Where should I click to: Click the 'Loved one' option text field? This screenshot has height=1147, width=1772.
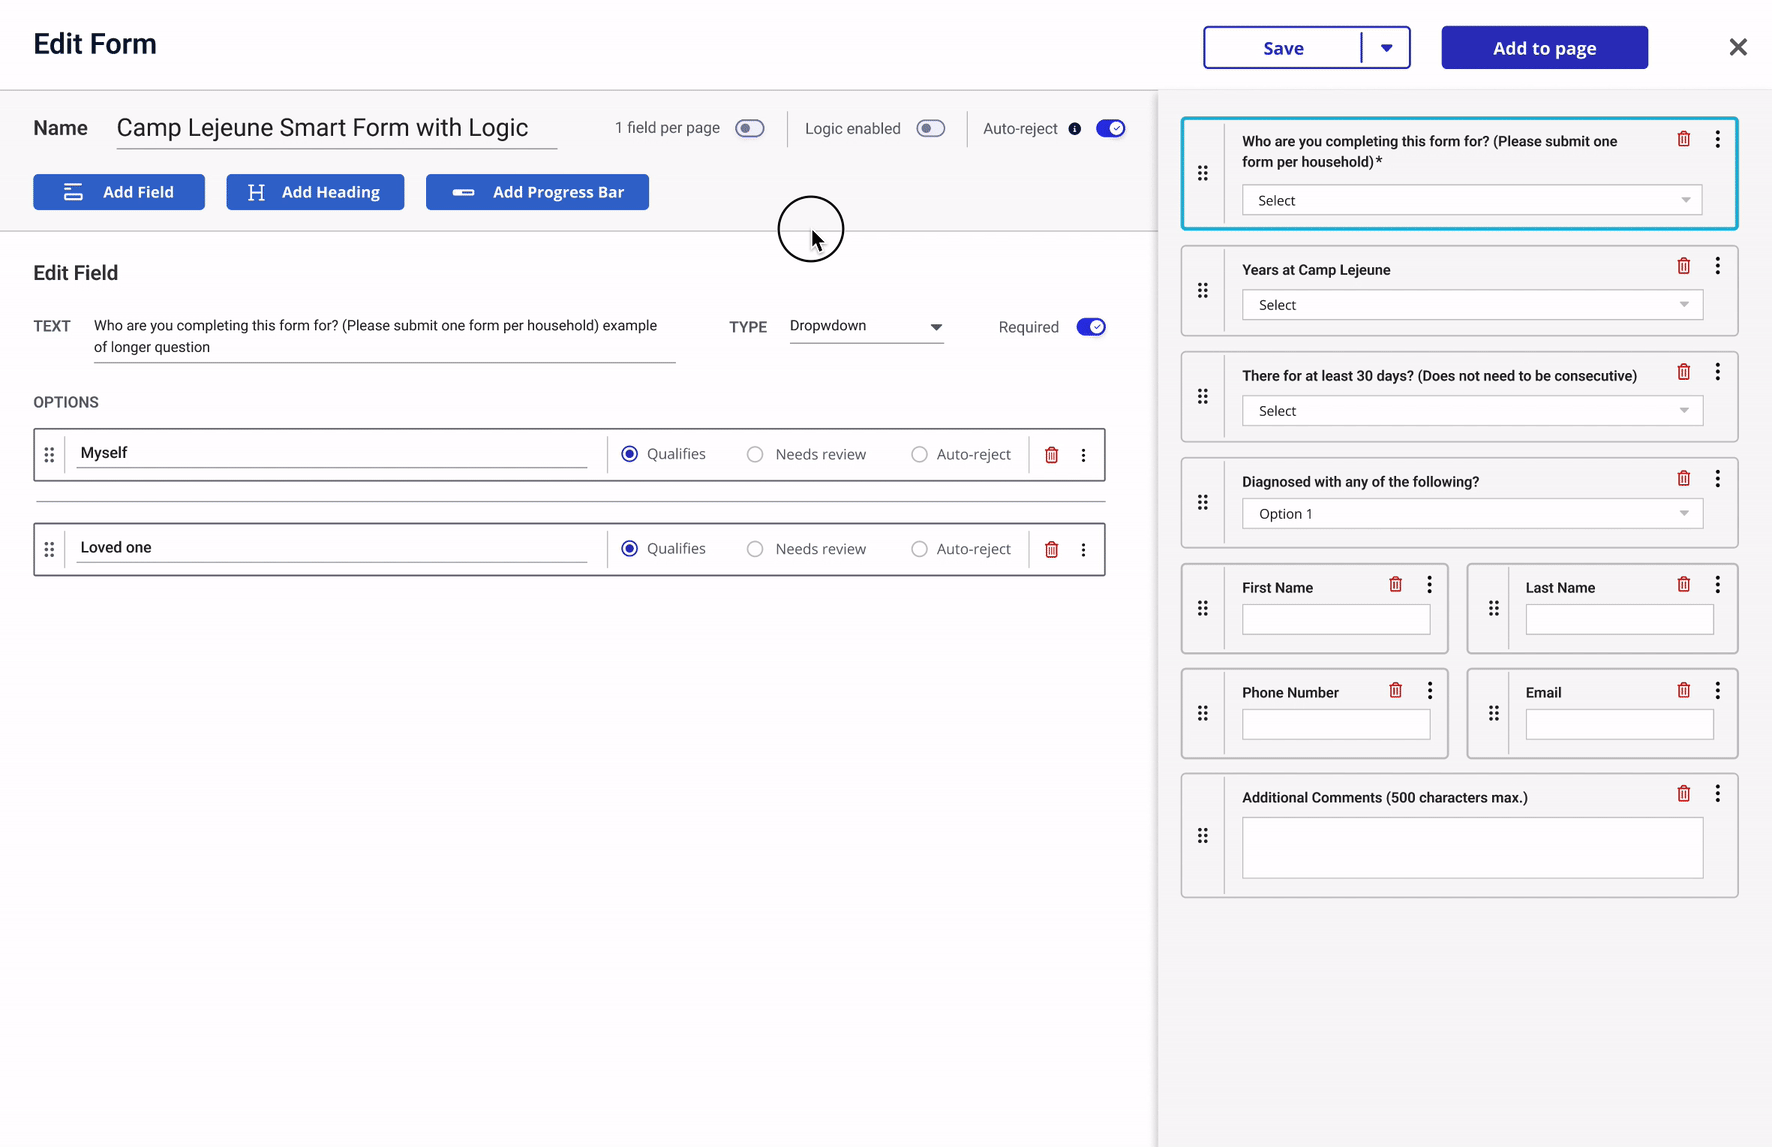pos(332,548)
